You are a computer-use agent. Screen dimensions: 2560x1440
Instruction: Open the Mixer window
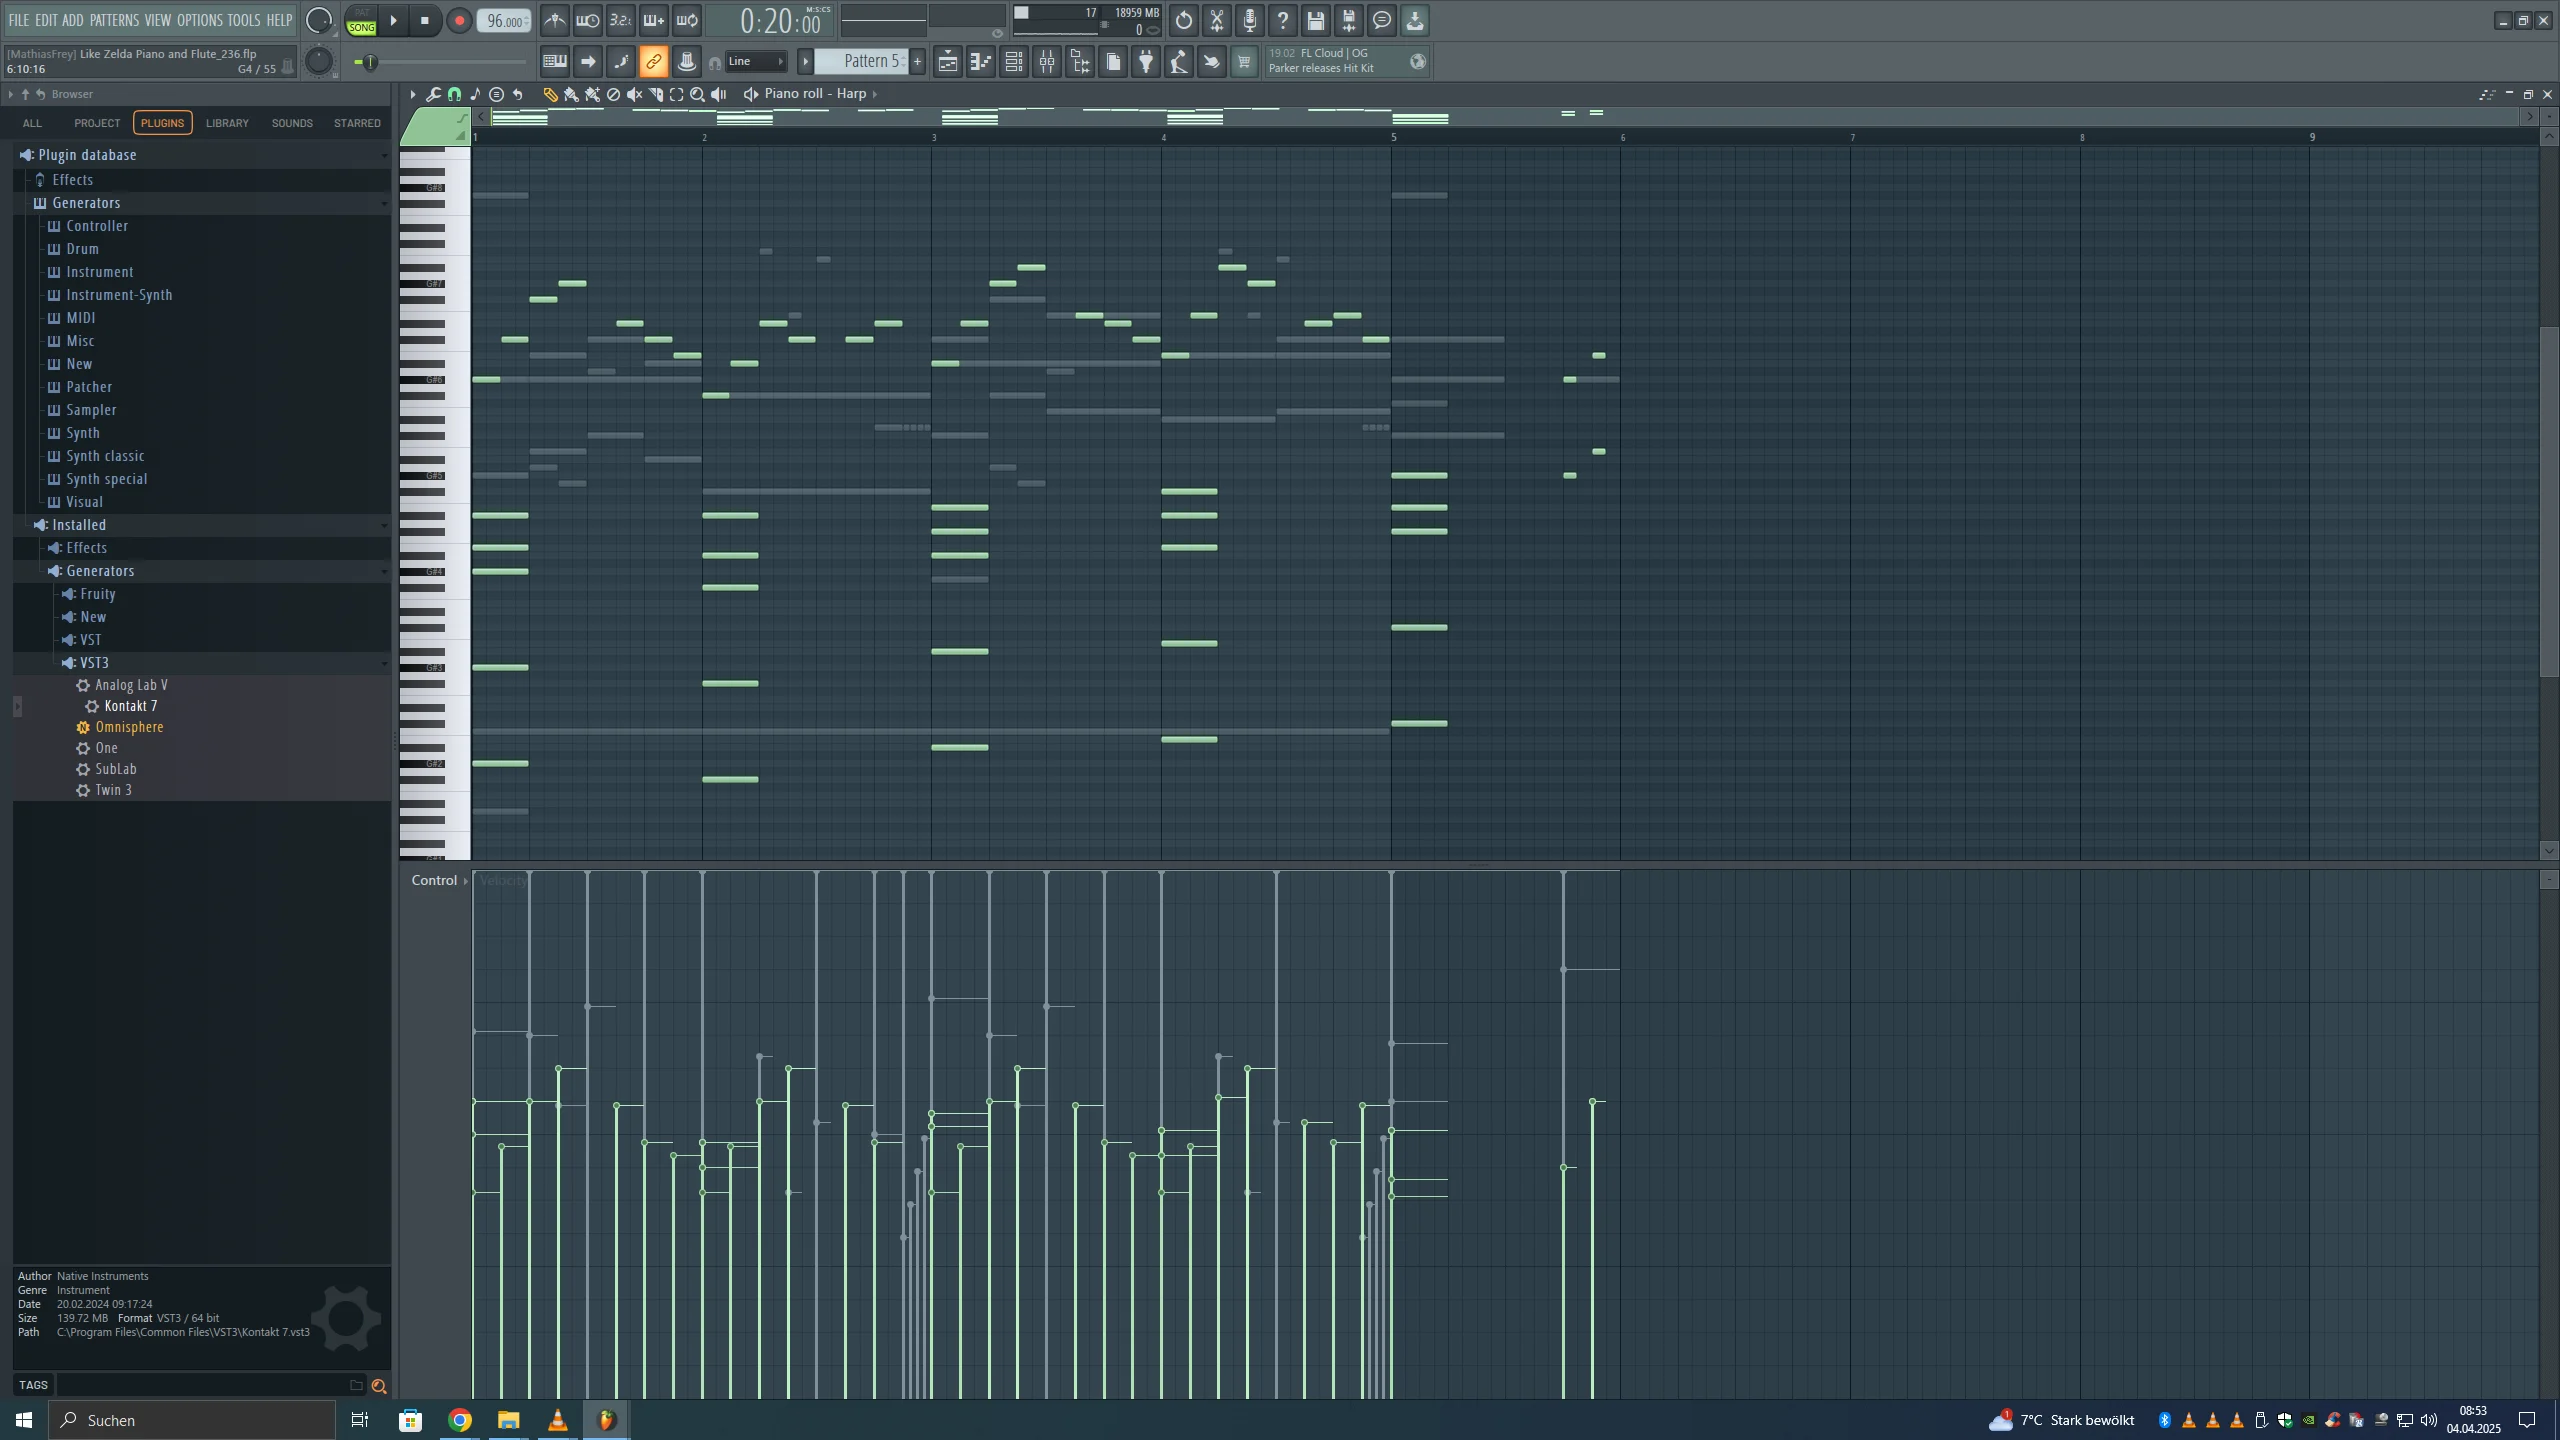(x=1047, y=62)
